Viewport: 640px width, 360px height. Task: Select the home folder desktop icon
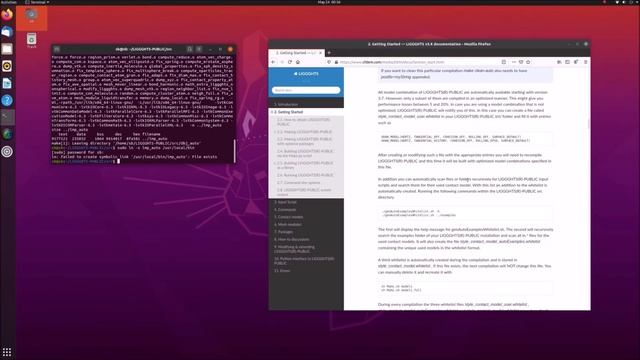pos(31,16)
